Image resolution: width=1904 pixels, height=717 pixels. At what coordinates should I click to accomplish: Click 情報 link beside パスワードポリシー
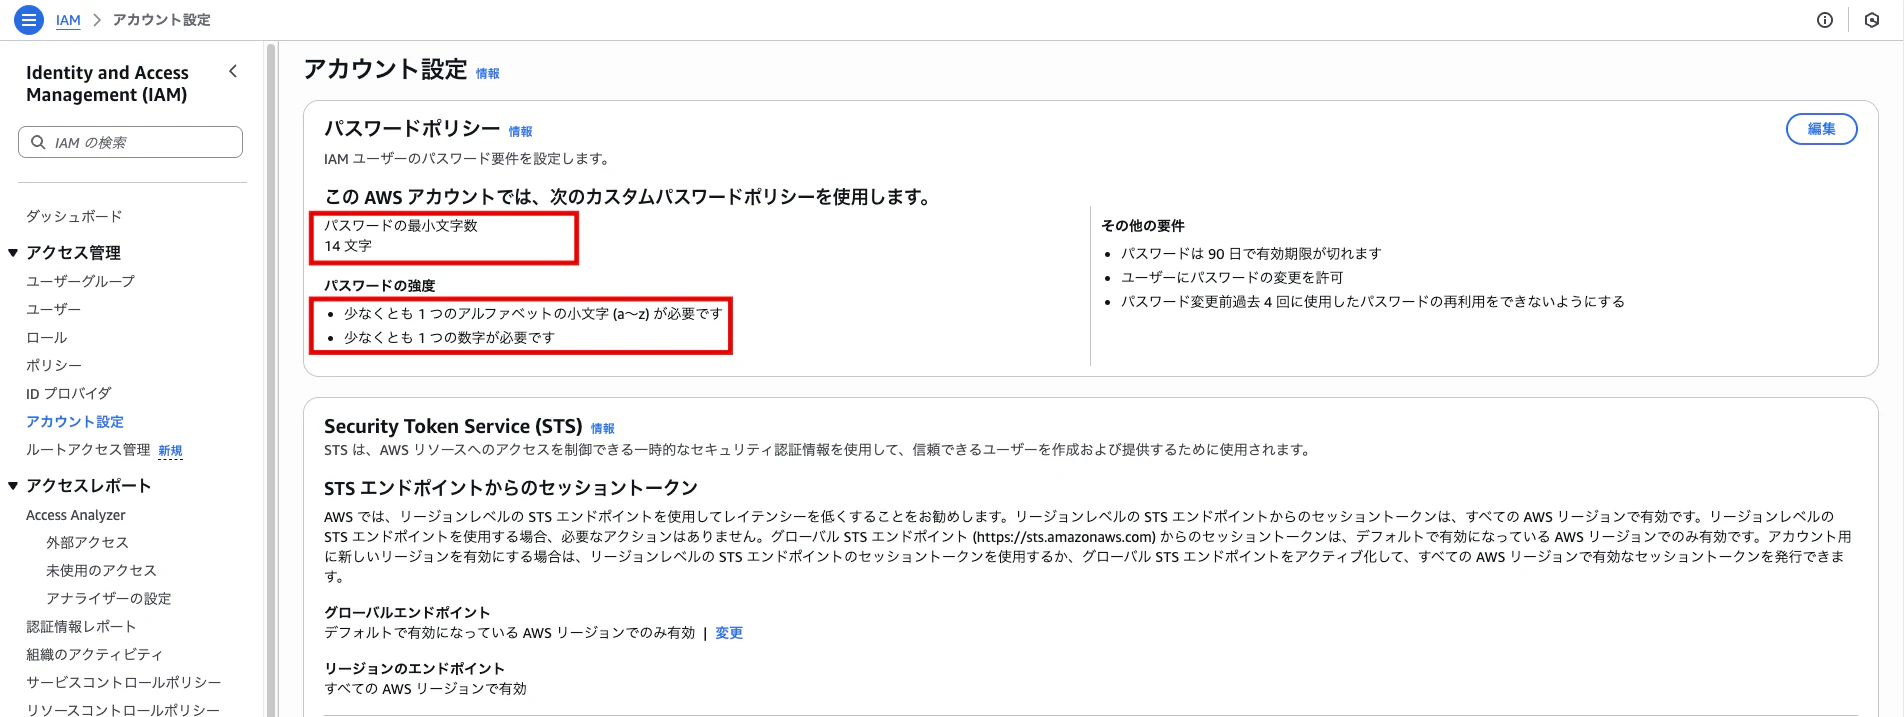pos(520,131)
